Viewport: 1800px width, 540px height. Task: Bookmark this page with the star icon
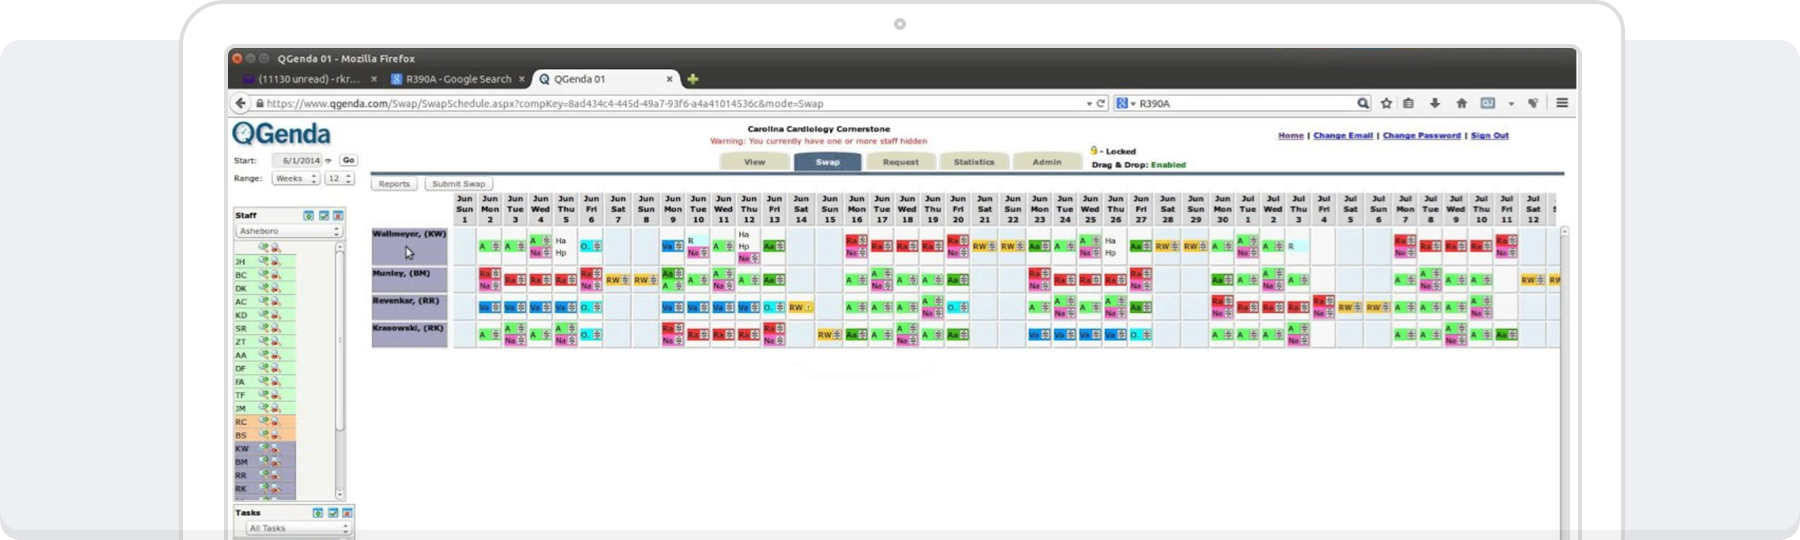click(x=1386, y=103)
